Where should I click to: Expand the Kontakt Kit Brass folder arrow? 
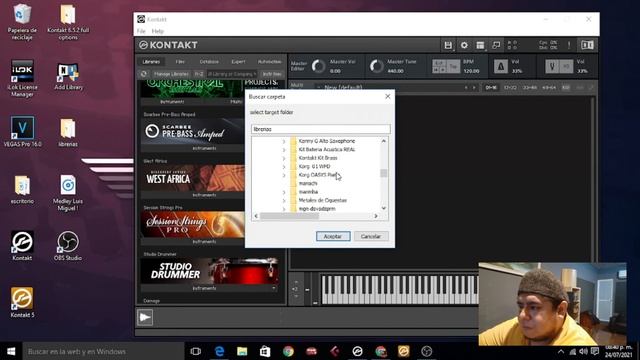284,158
